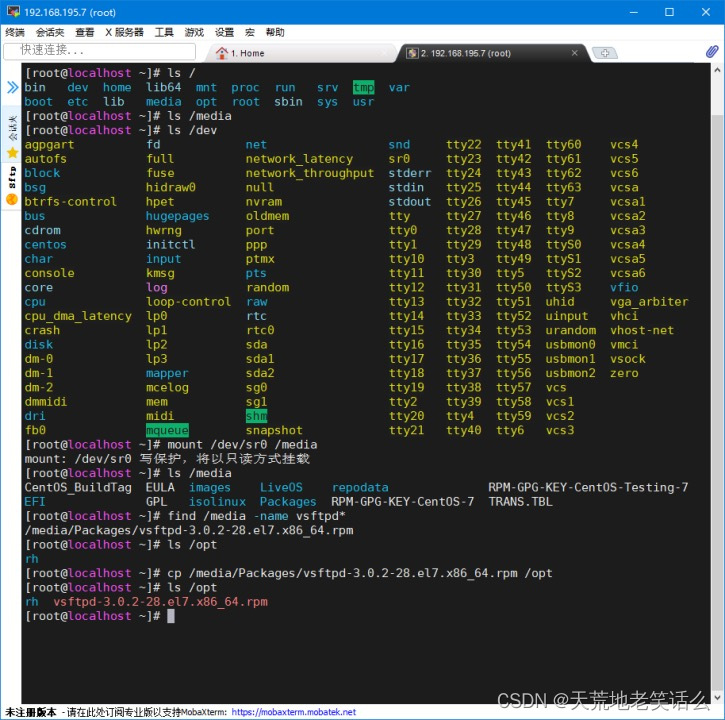Click the orange globe sidebar icon
The width and height of the screenshot is (725, 720).
tap(12, 199)
